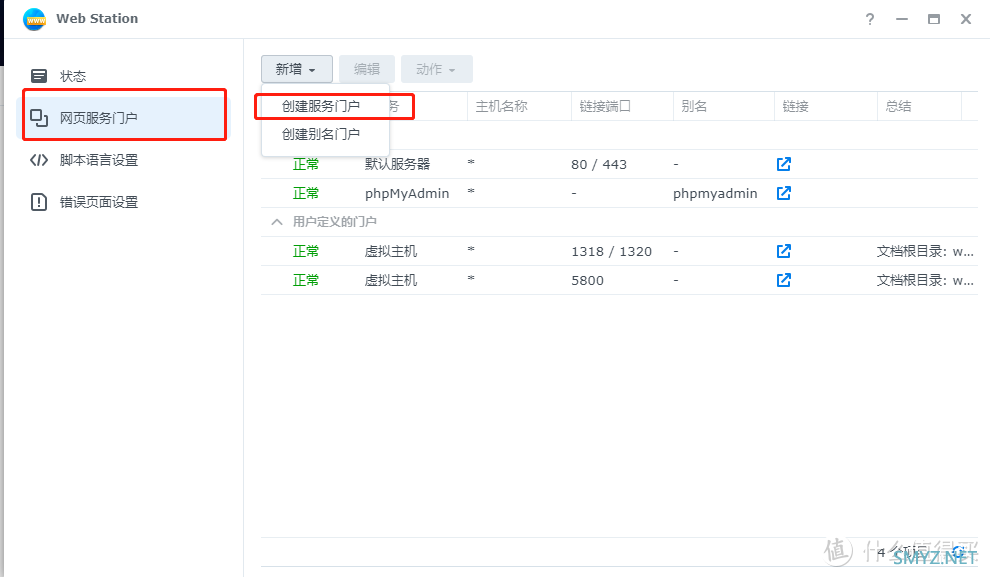Select the 默认服务器 row text

coord(397,164)
